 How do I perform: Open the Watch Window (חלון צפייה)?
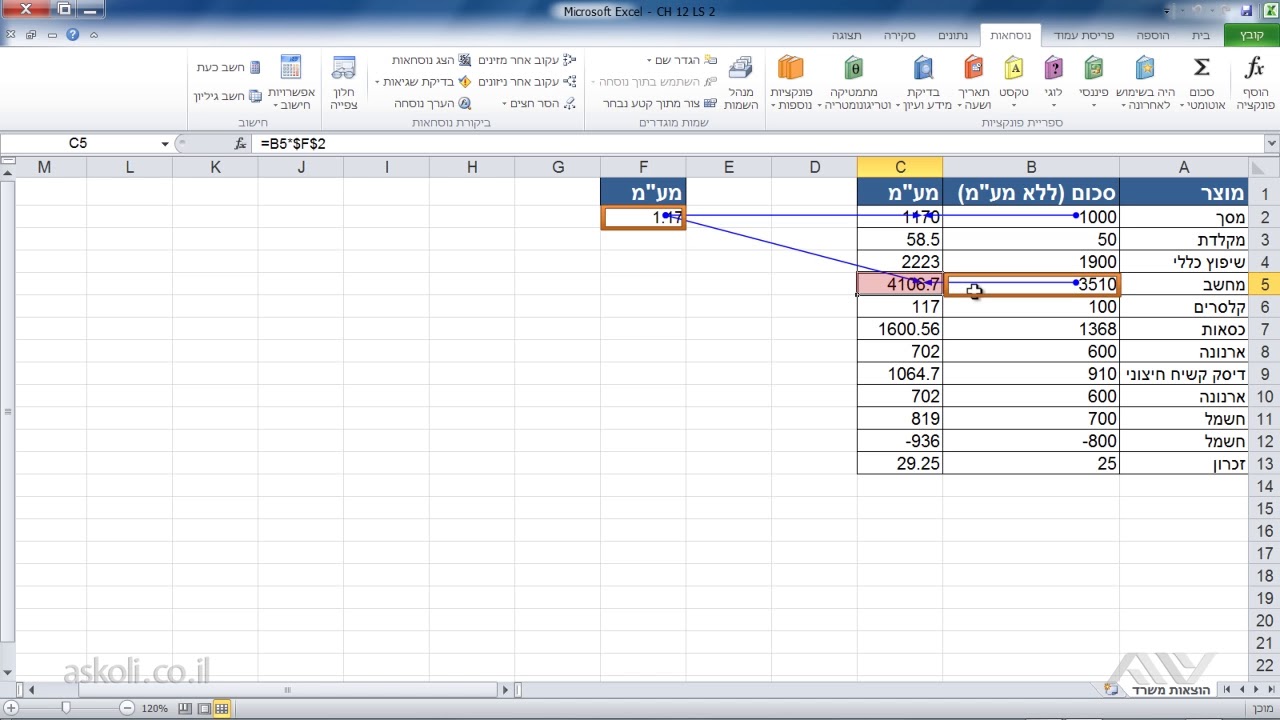[344, 82]
